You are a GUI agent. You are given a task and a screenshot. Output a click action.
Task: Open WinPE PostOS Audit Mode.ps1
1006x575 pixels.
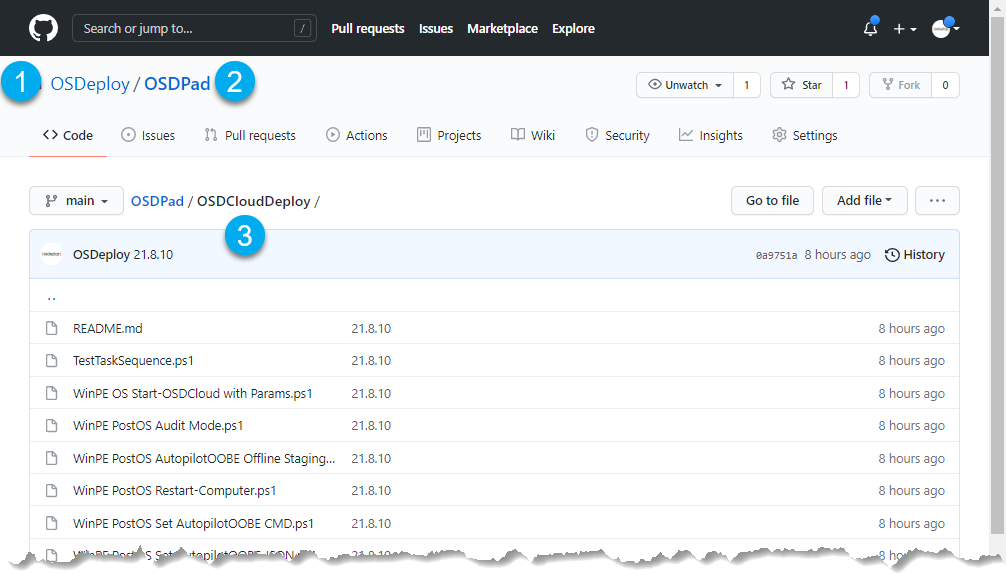(158, 425)
